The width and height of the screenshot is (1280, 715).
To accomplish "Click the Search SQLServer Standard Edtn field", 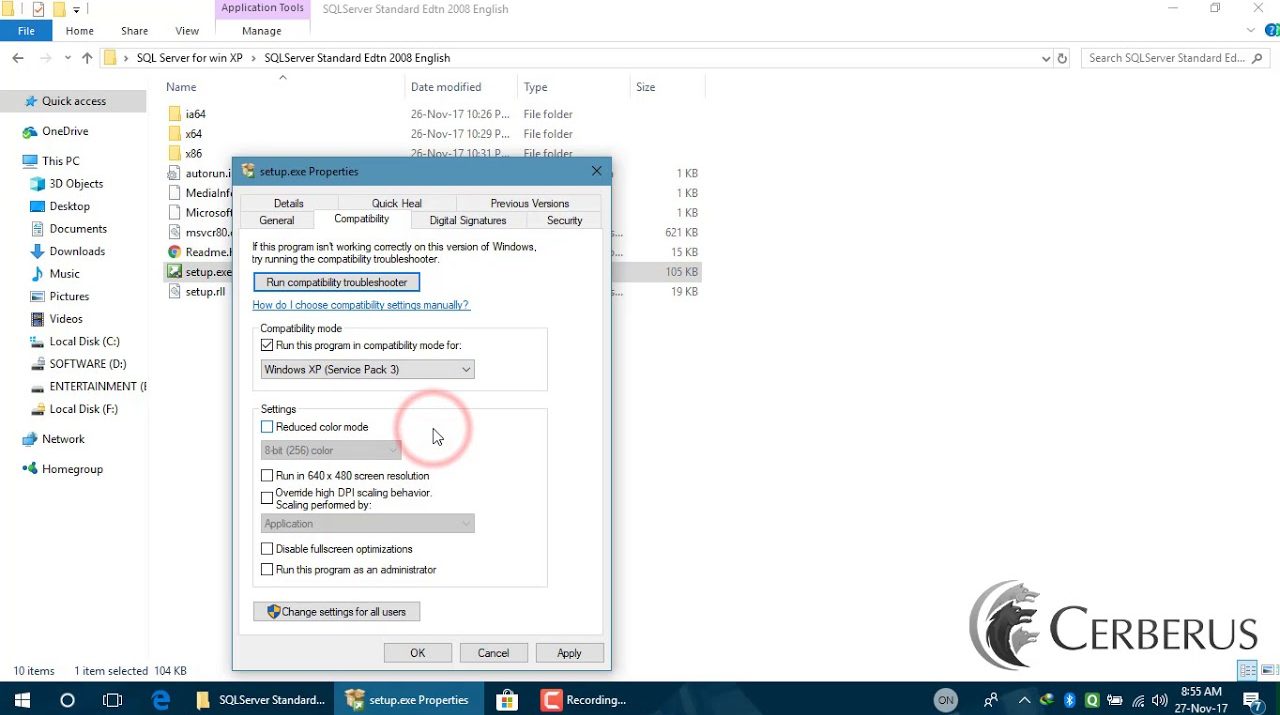I will point(1165,58).
